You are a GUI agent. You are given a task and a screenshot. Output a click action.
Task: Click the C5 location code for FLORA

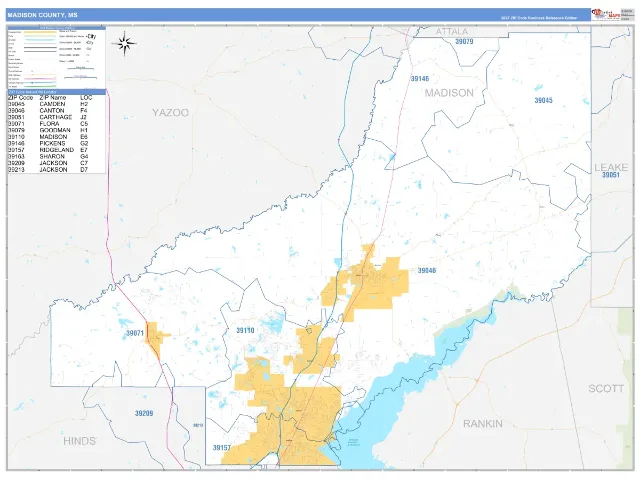(84, 124)
